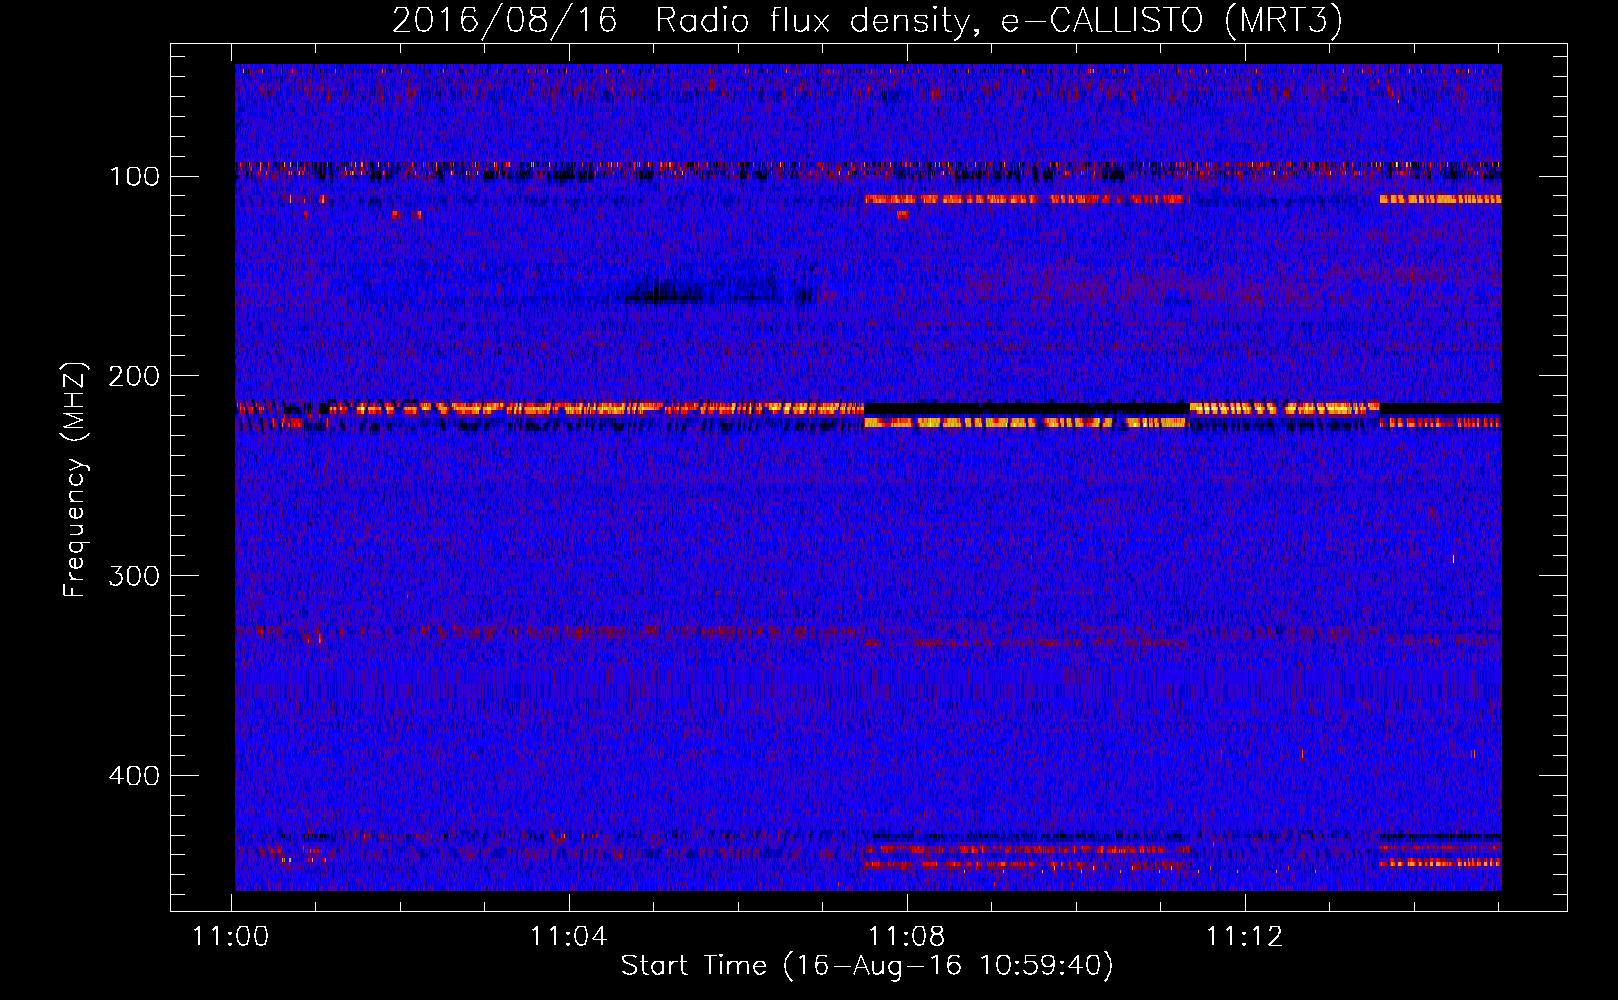Click the 100 frequency tick label

pos(134,177)
